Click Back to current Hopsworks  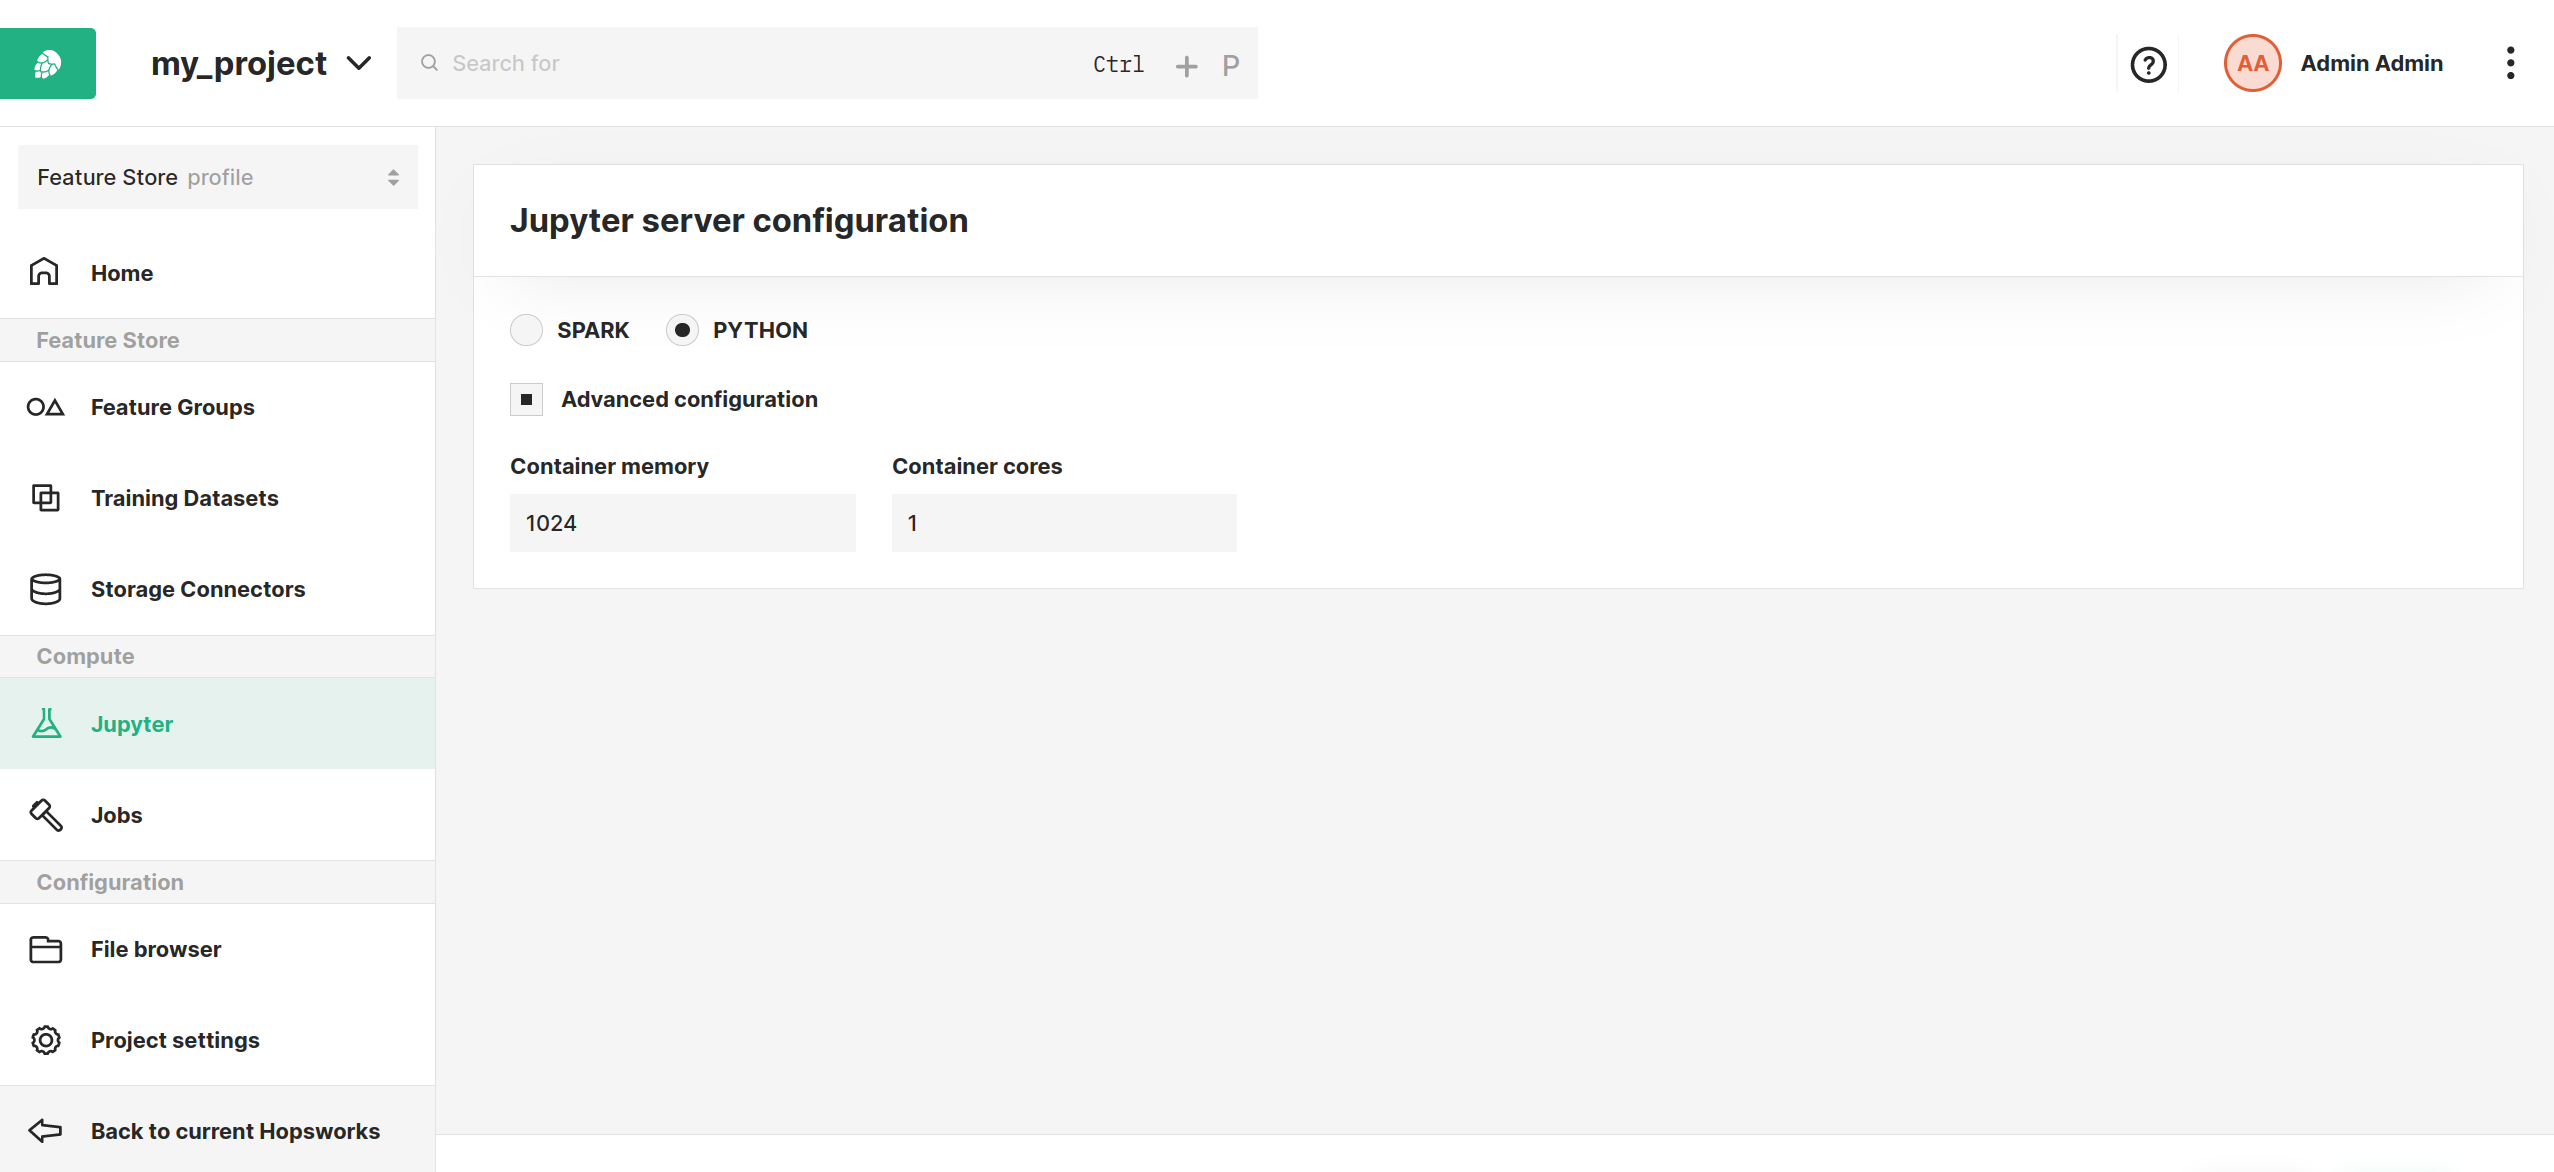235,1130
